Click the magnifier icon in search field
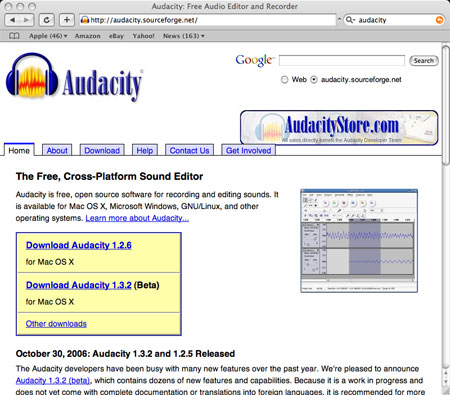 pyautogui.click(x=350, y=20)
